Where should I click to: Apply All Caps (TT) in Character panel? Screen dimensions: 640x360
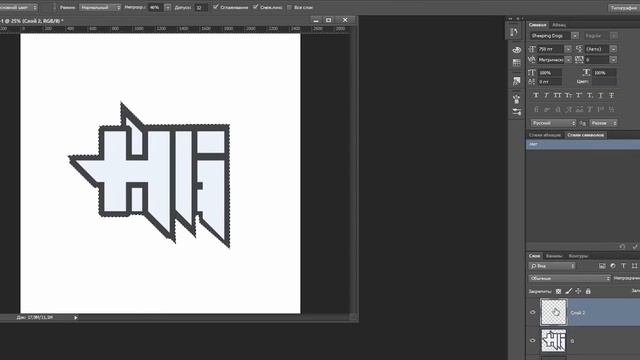click(x=558, y=95)
